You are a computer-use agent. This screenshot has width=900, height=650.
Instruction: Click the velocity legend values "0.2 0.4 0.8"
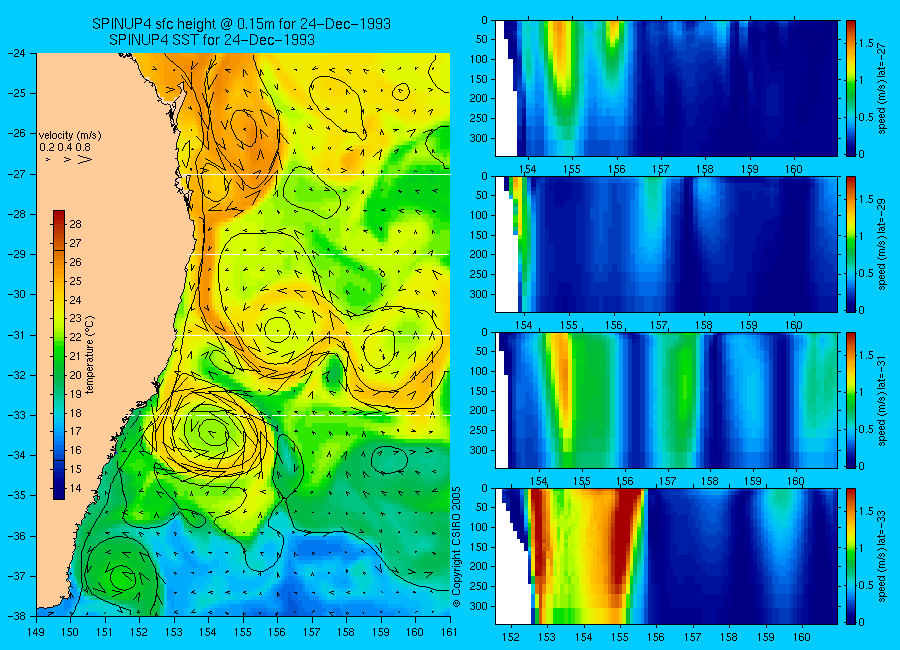pyautogui.click(x=65, y=147)
